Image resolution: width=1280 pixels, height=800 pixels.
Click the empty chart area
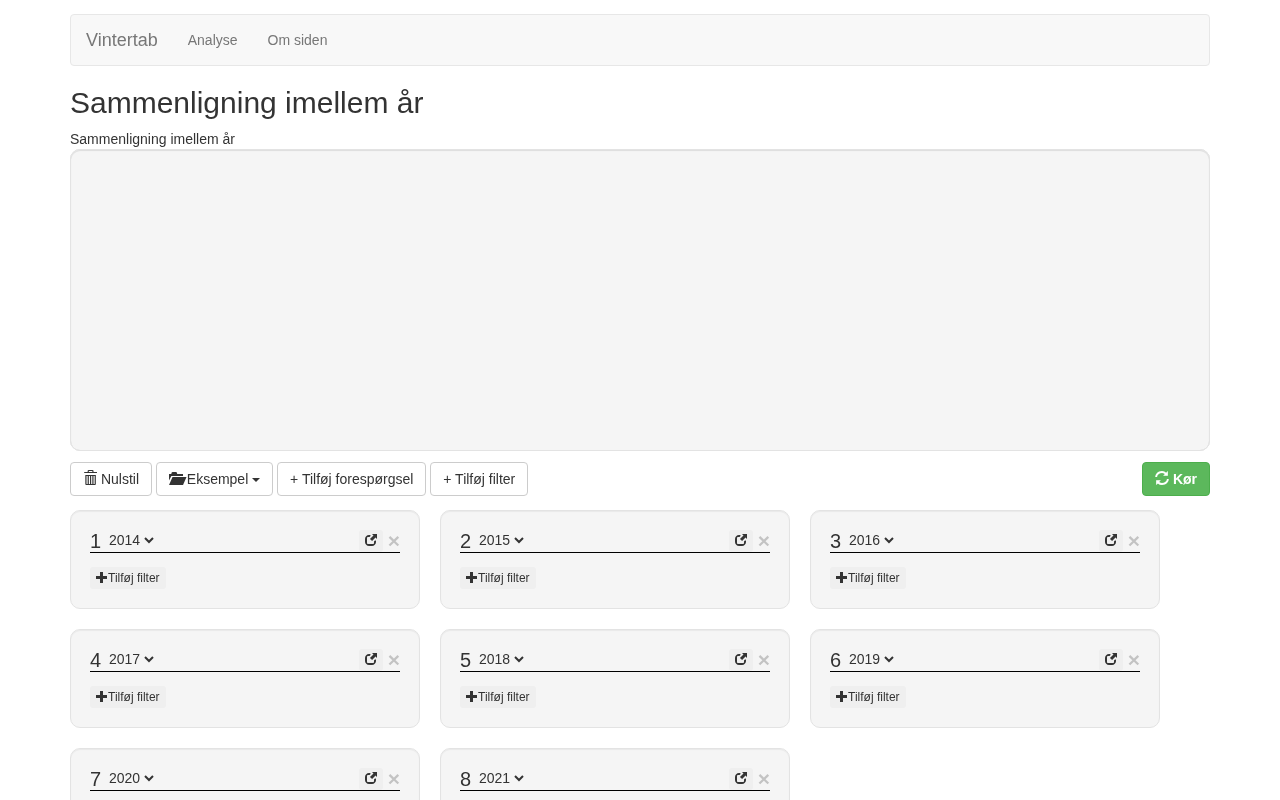click(x=640, y=300)
